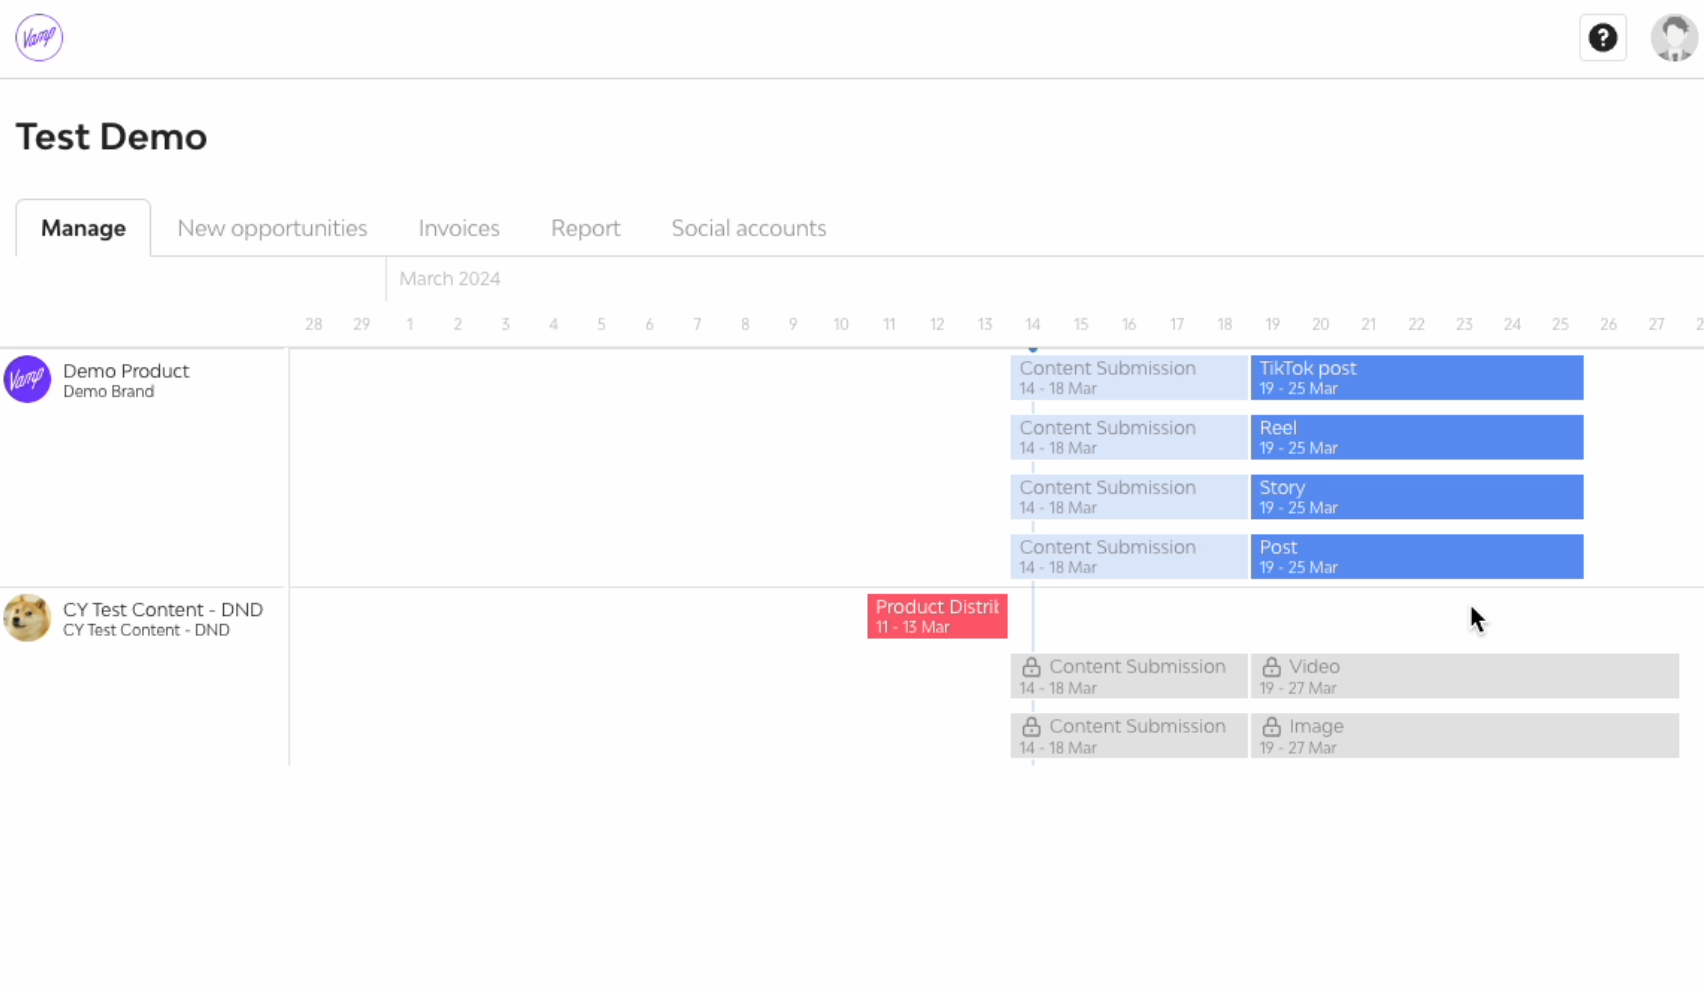
Task: Click day 1 in the date ruler
Action: pyautogui.click(x=409, y=324)
